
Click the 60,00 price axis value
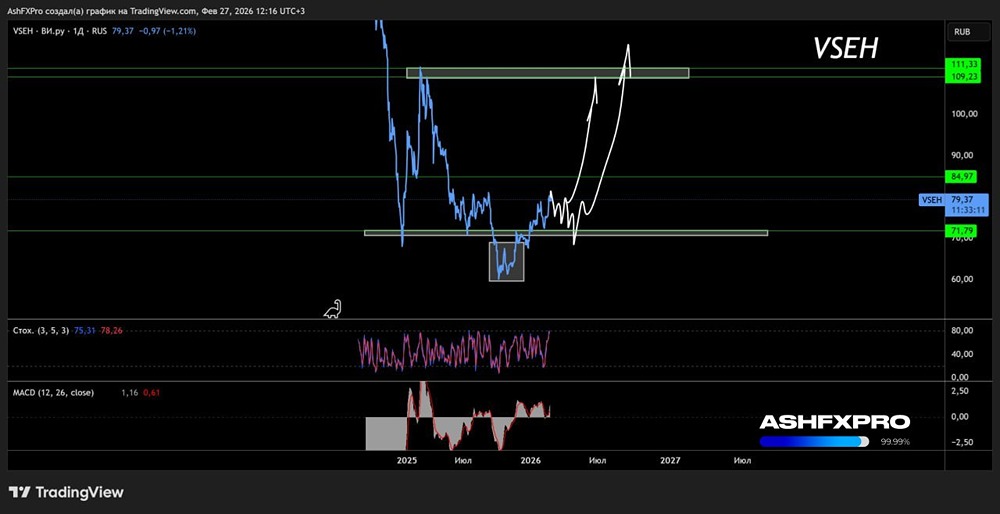pos(964,279)
